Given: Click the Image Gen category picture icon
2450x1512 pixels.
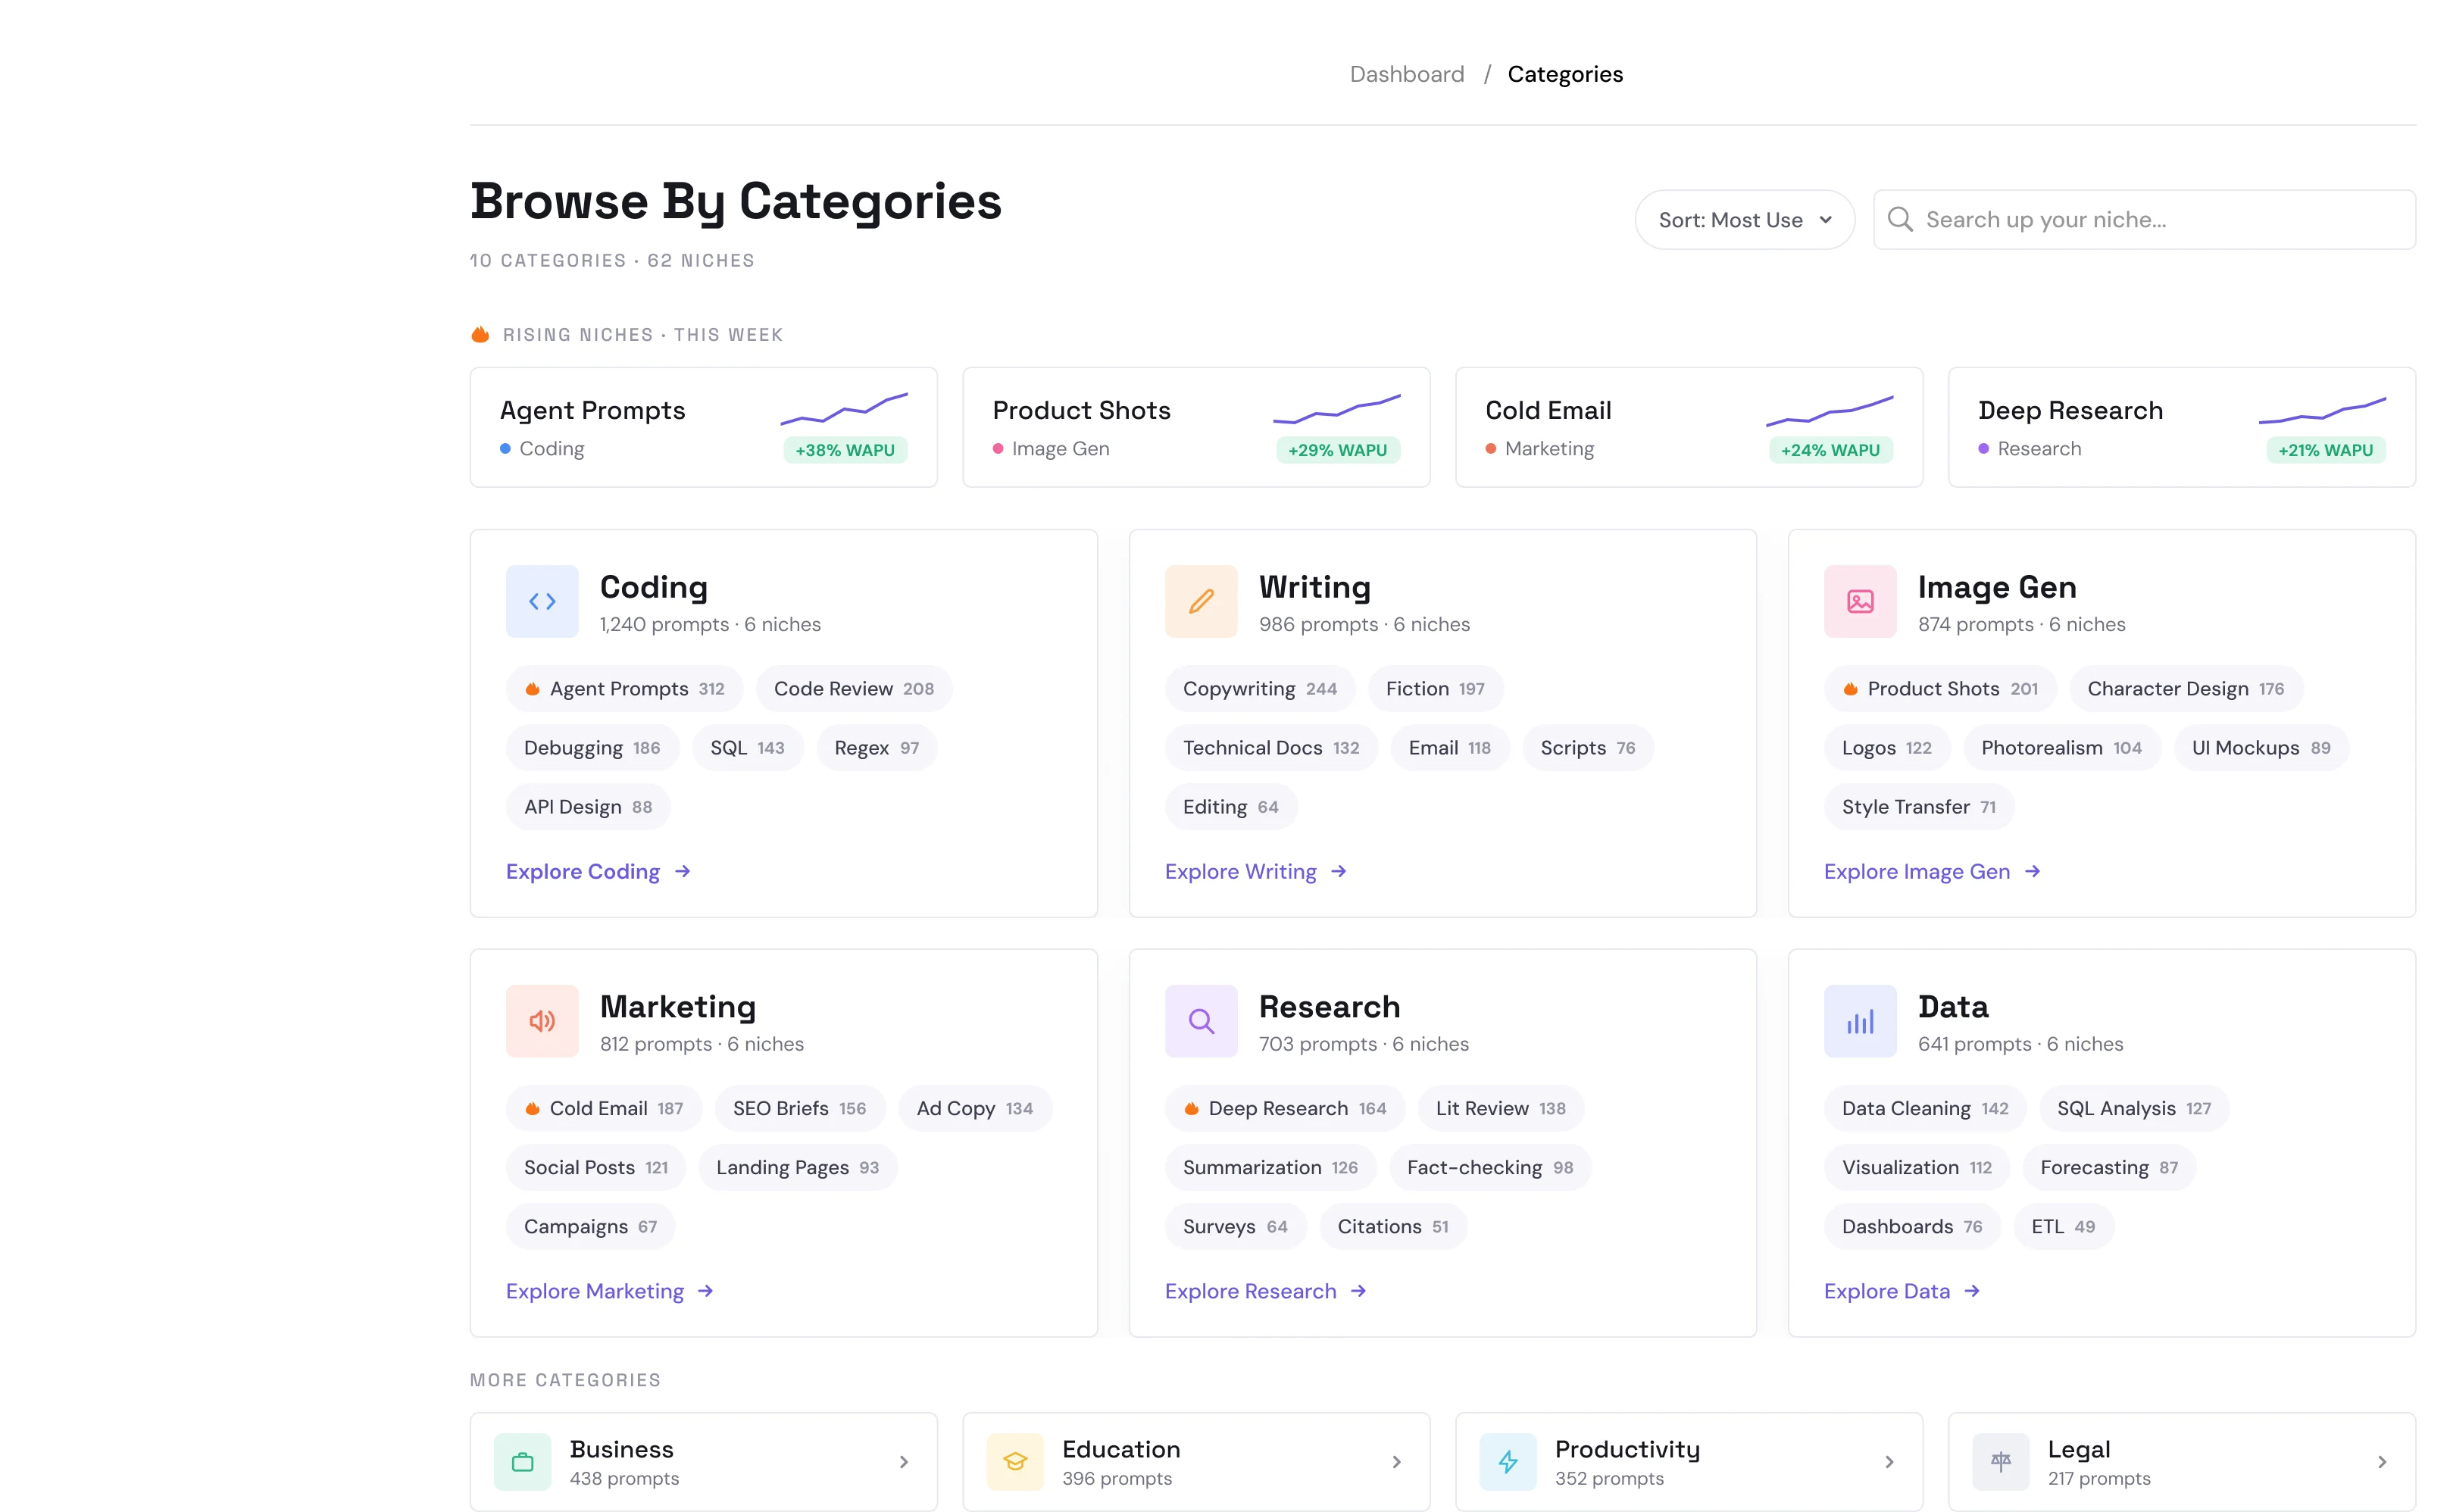Looking at the screenshot, I should [x=1860, y=601].
